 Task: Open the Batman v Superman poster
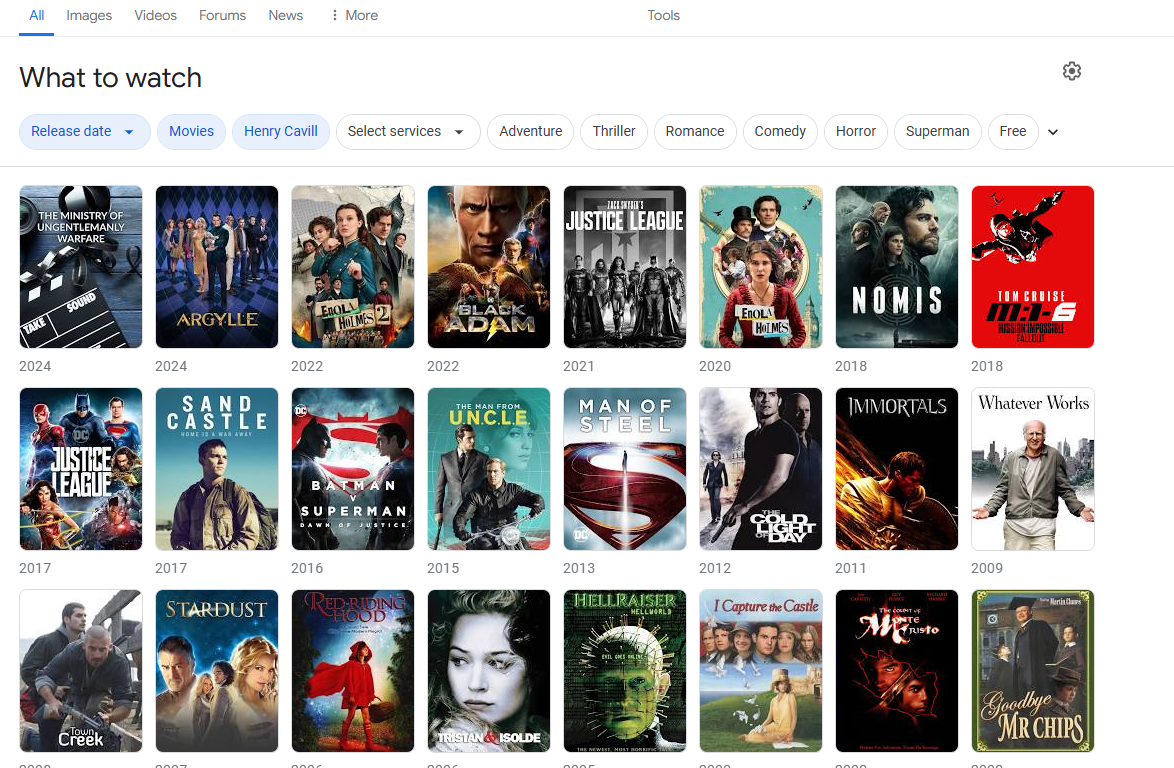click(353, 469)
